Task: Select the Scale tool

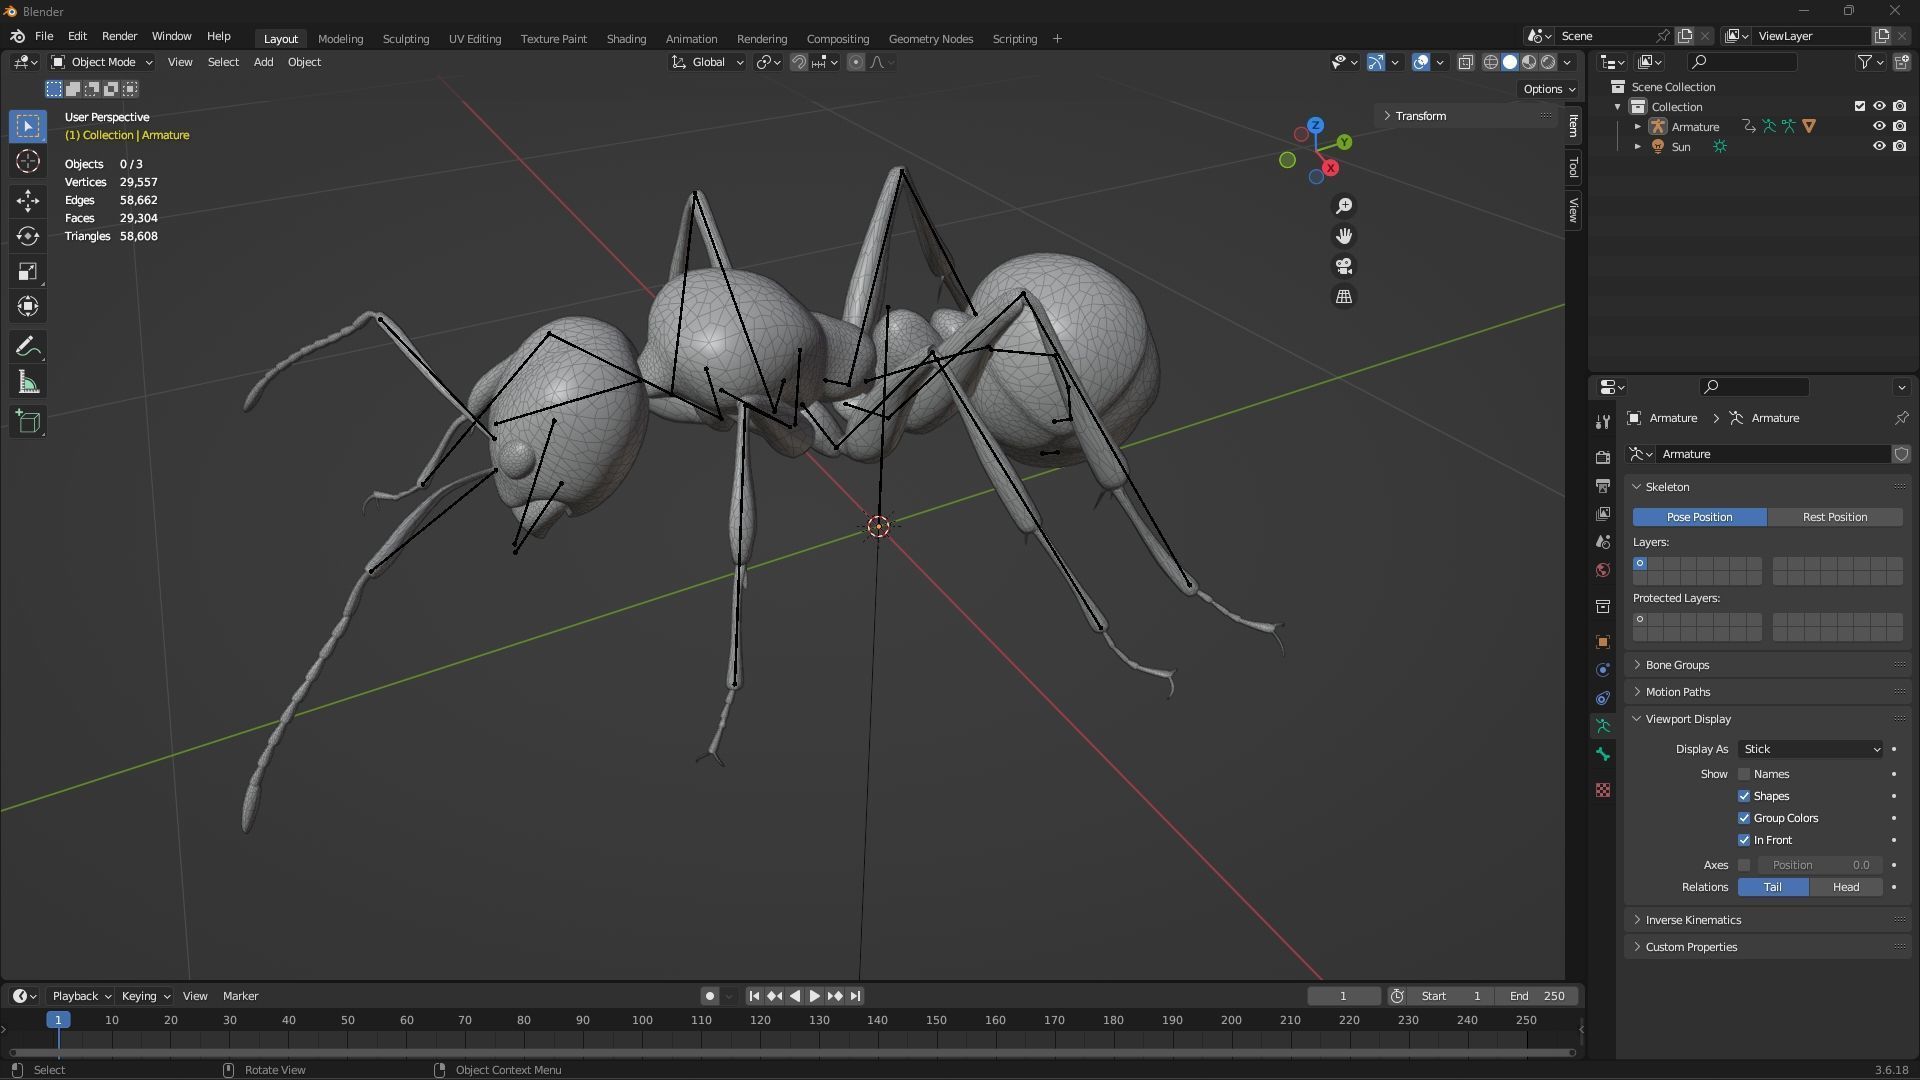Action: pyautogui.click(x=28, y=272)
